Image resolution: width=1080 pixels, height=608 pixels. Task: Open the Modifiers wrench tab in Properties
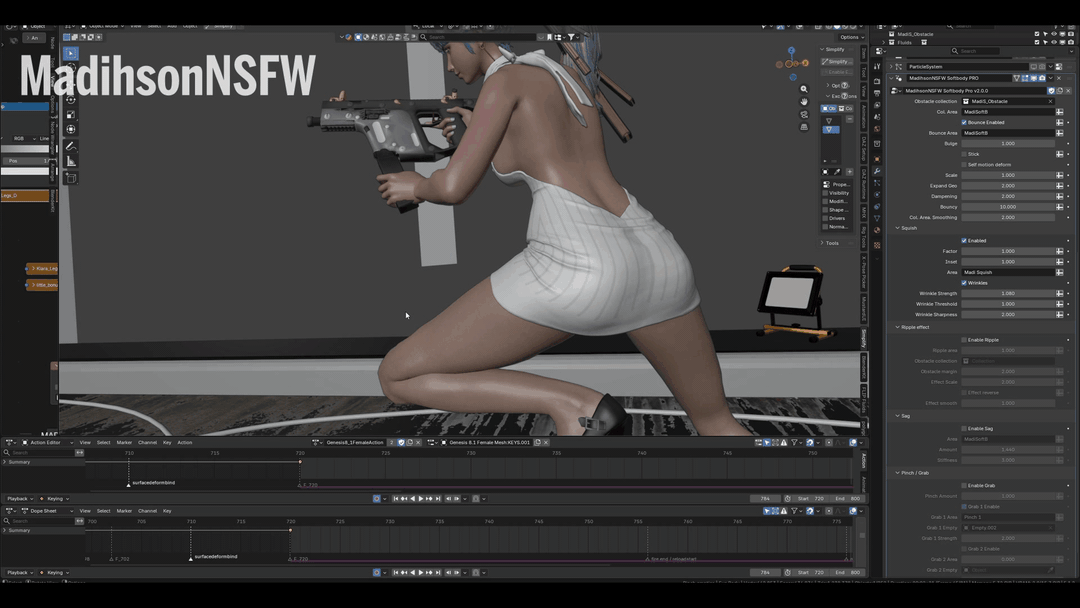tap(877, 171)
